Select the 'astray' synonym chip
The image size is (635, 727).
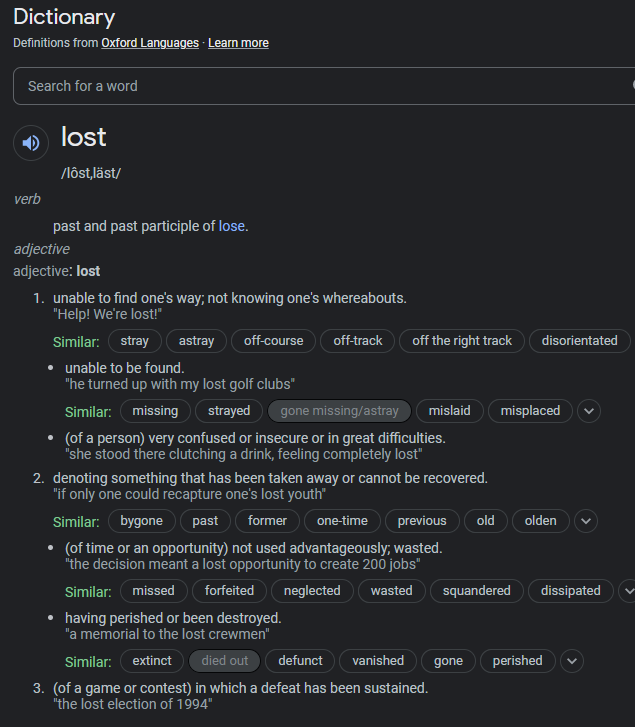click(197, 341)
